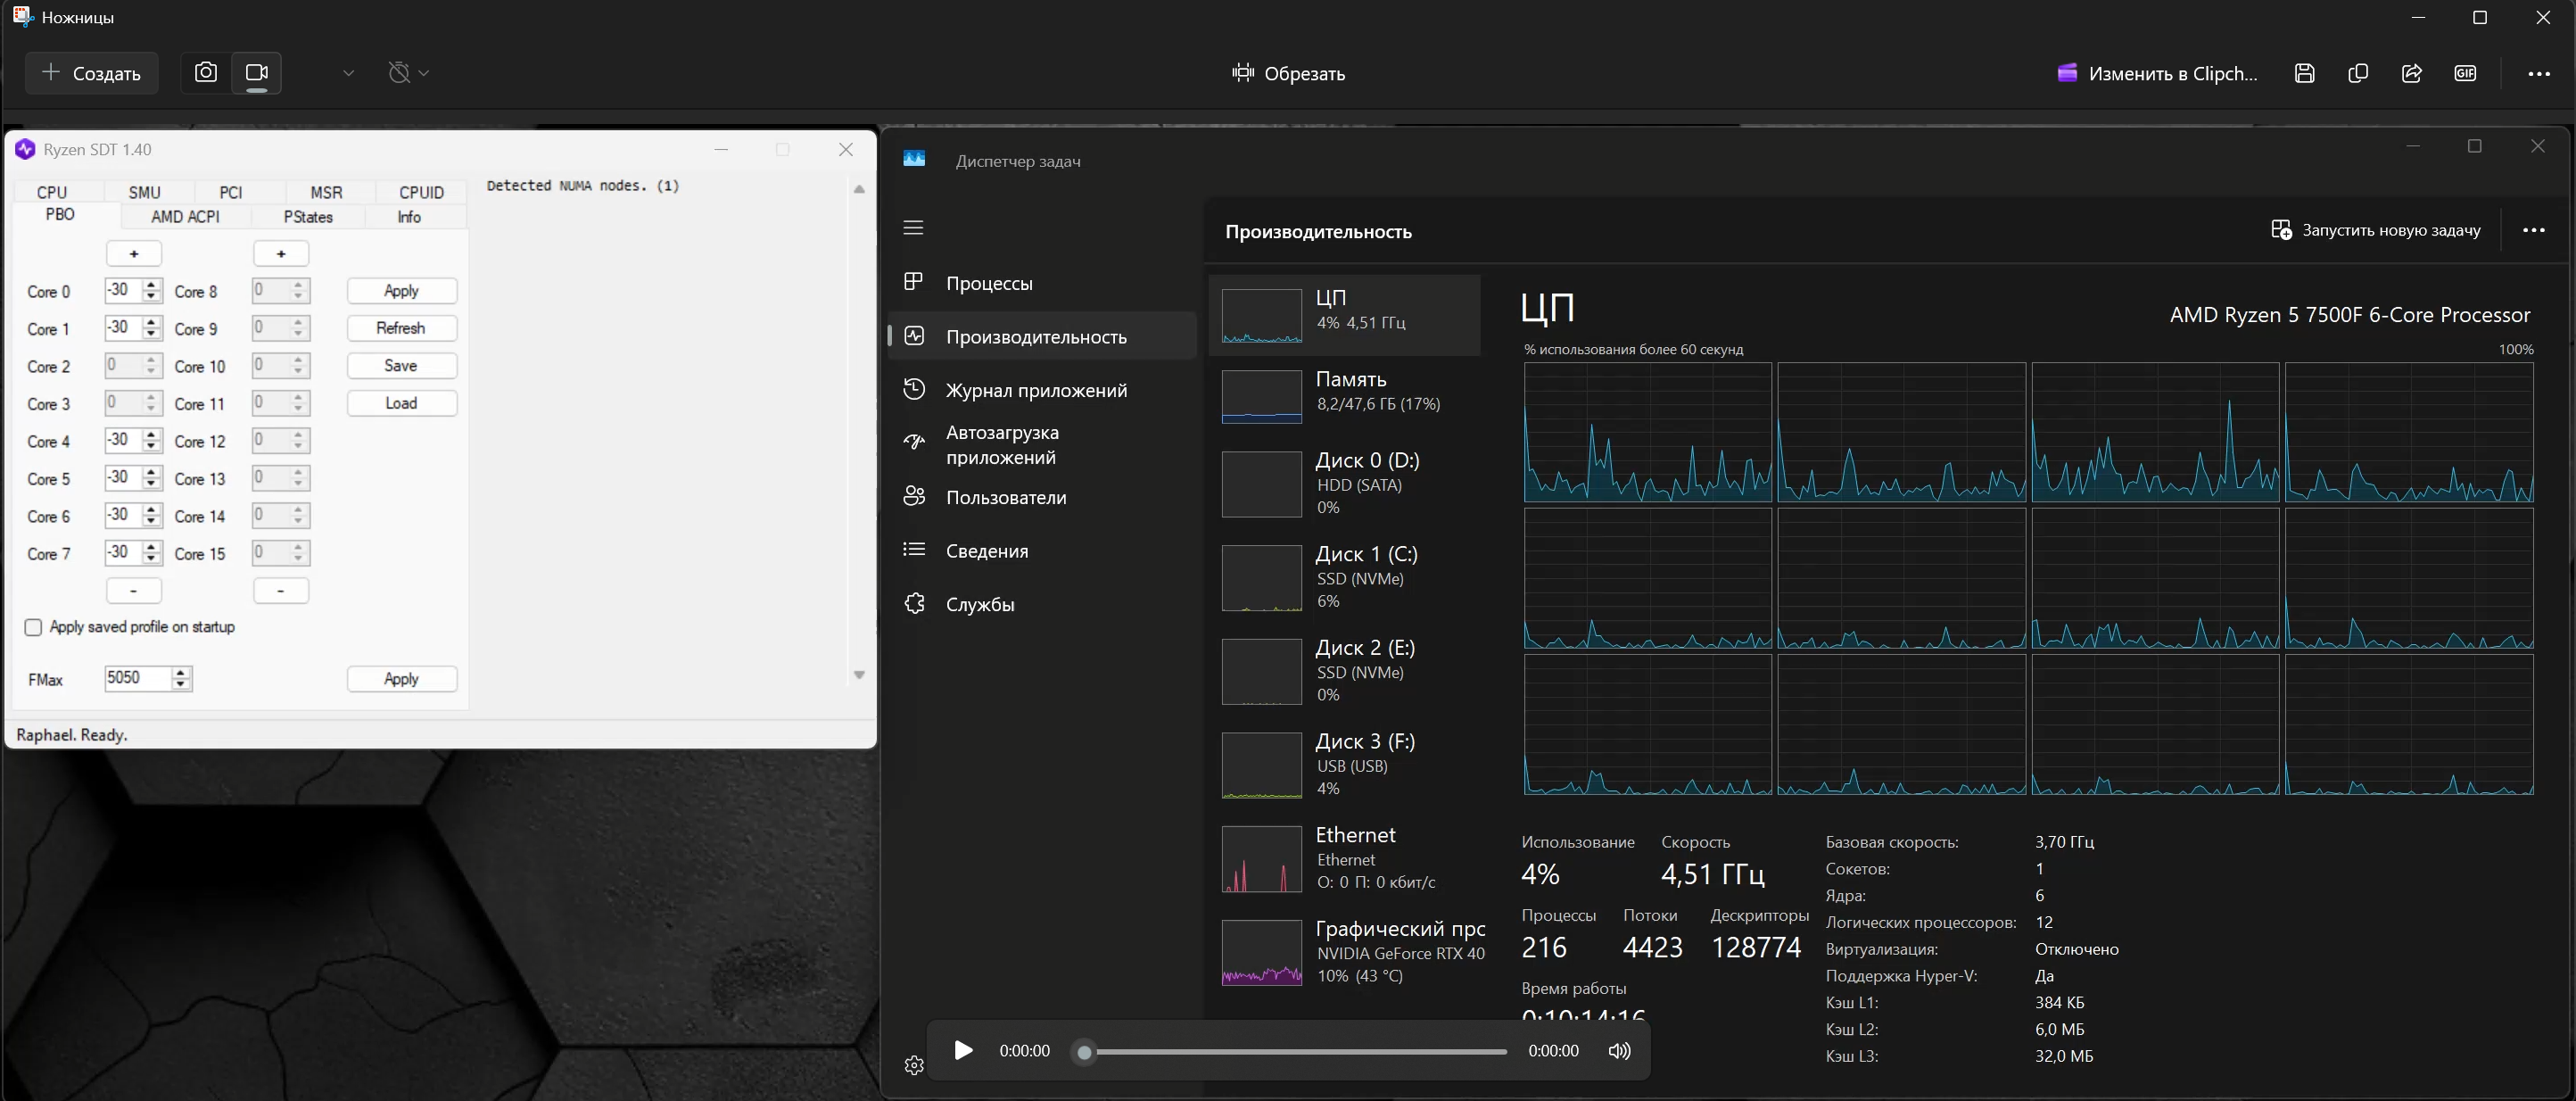Click Обрезать to trim the recording
The image size is (2576, 1101).
pyautogui.click(x=1288, y=73)
